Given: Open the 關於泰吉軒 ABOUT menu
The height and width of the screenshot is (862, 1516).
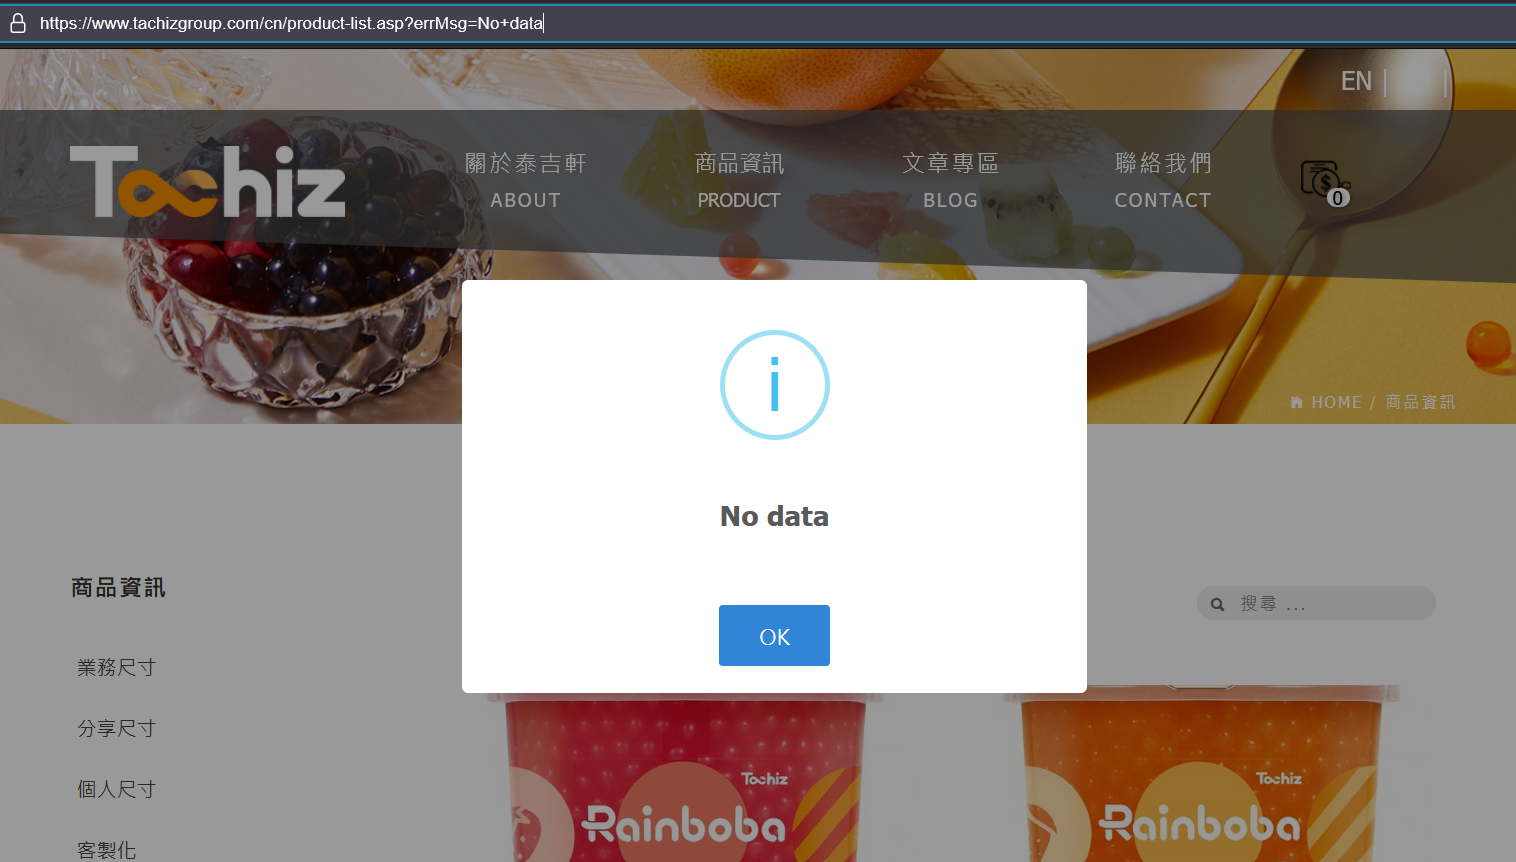Looking at the screenshot, I should (525, 181).
